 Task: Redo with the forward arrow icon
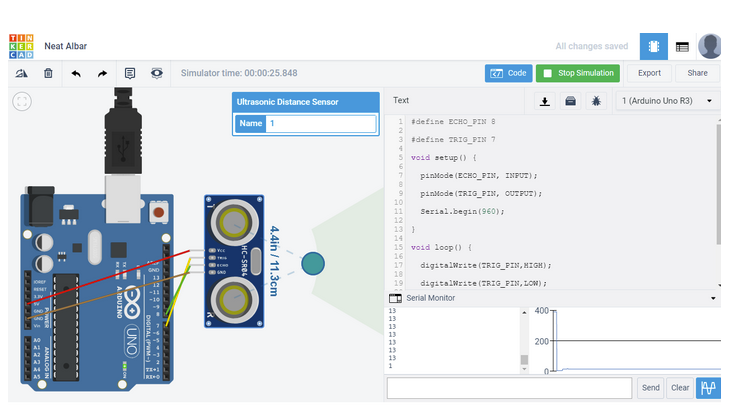pos(102,73)
